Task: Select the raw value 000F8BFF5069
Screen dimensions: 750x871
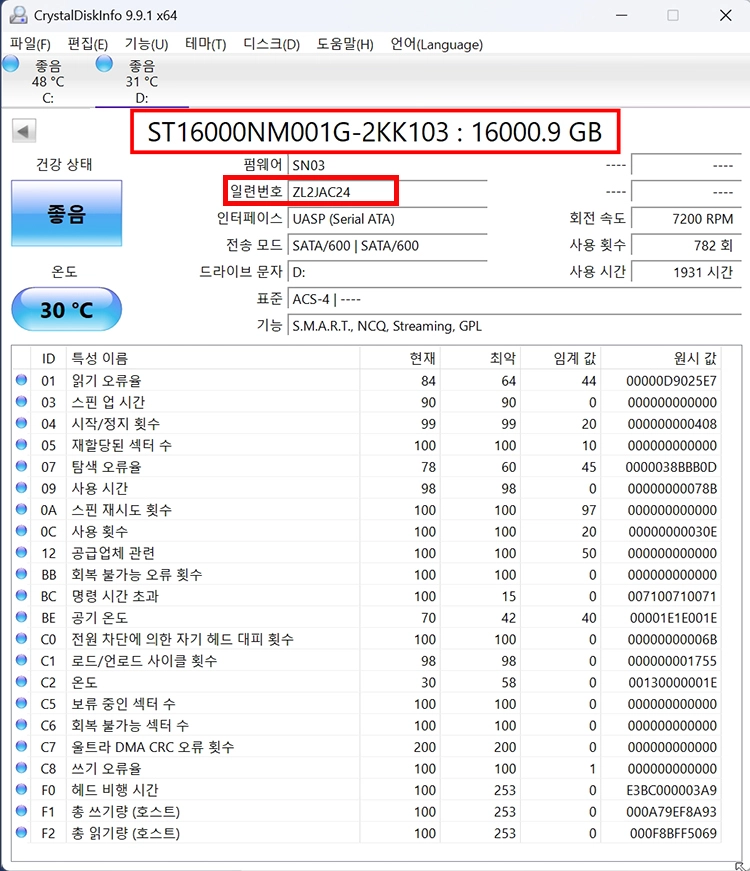Action: [673, 833]
